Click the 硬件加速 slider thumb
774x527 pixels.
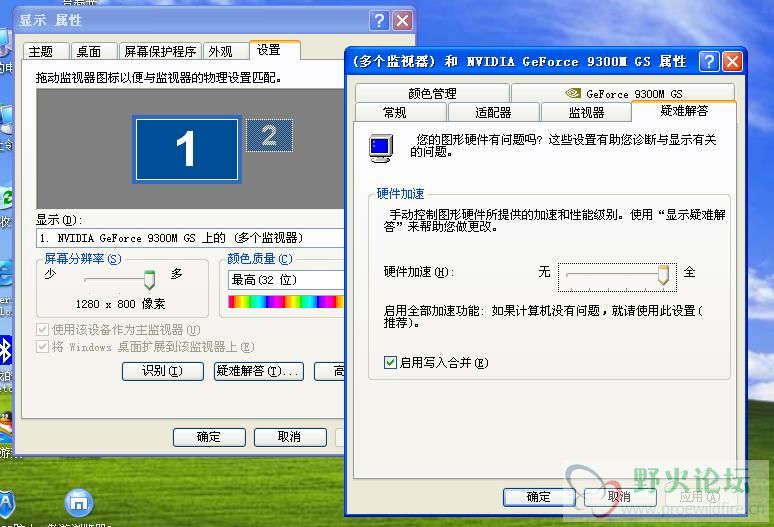click(x=663, y=275)
